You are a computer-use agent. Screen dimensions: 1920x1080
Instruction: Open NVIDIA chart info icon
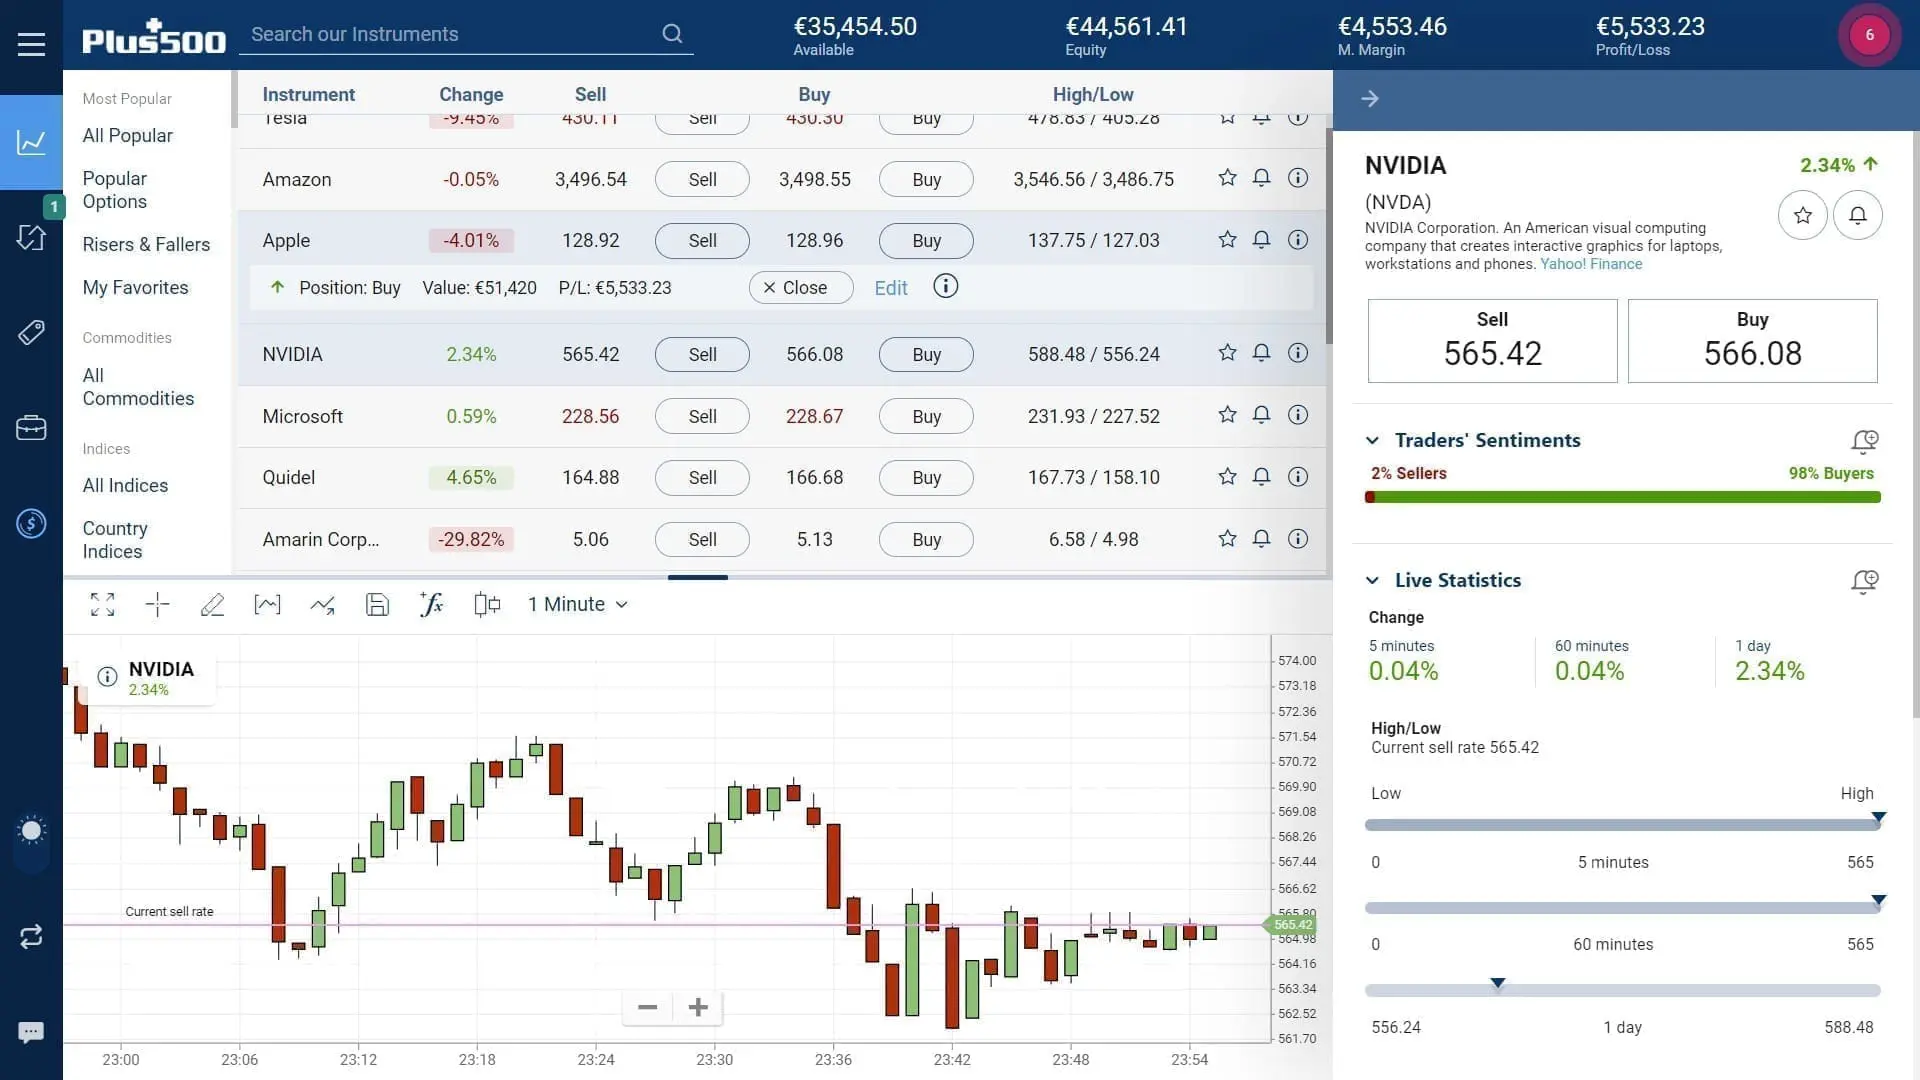[x=107, y=677]
